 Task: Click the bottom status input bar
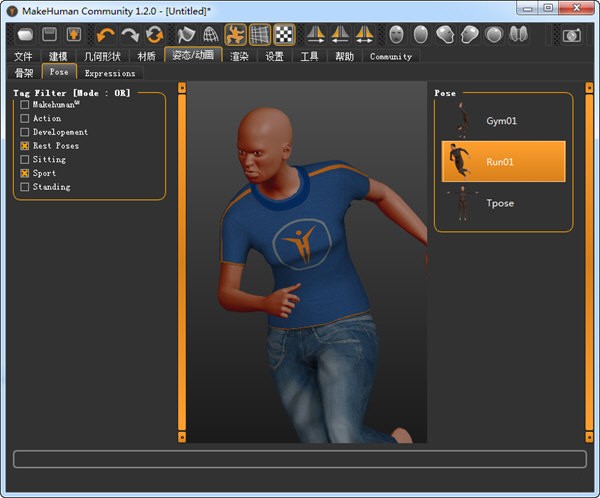(299, 459)
